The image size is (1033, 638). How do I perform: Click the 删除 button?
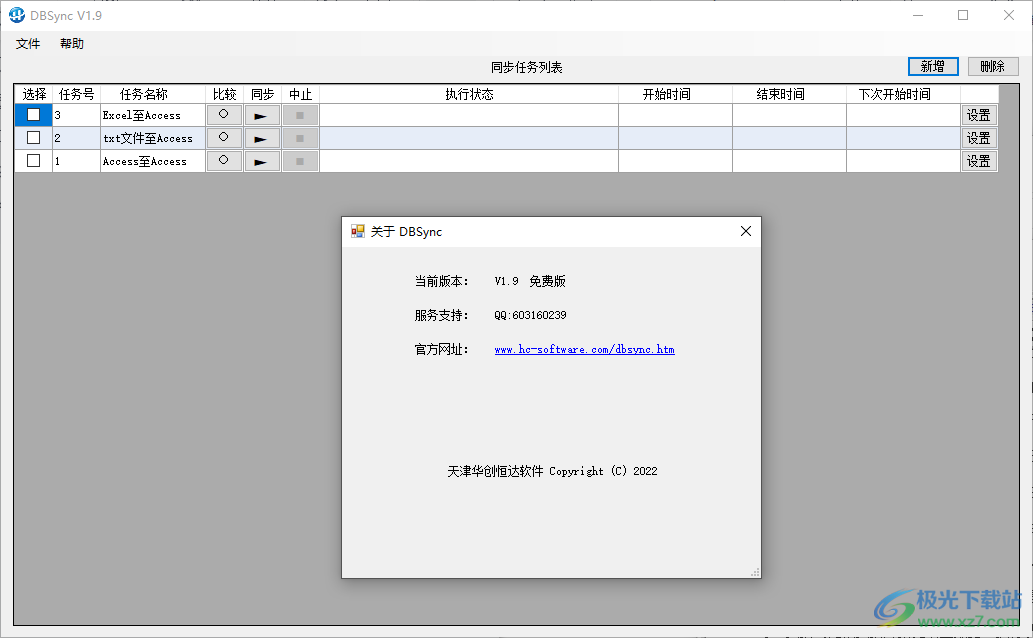[993, 67]
